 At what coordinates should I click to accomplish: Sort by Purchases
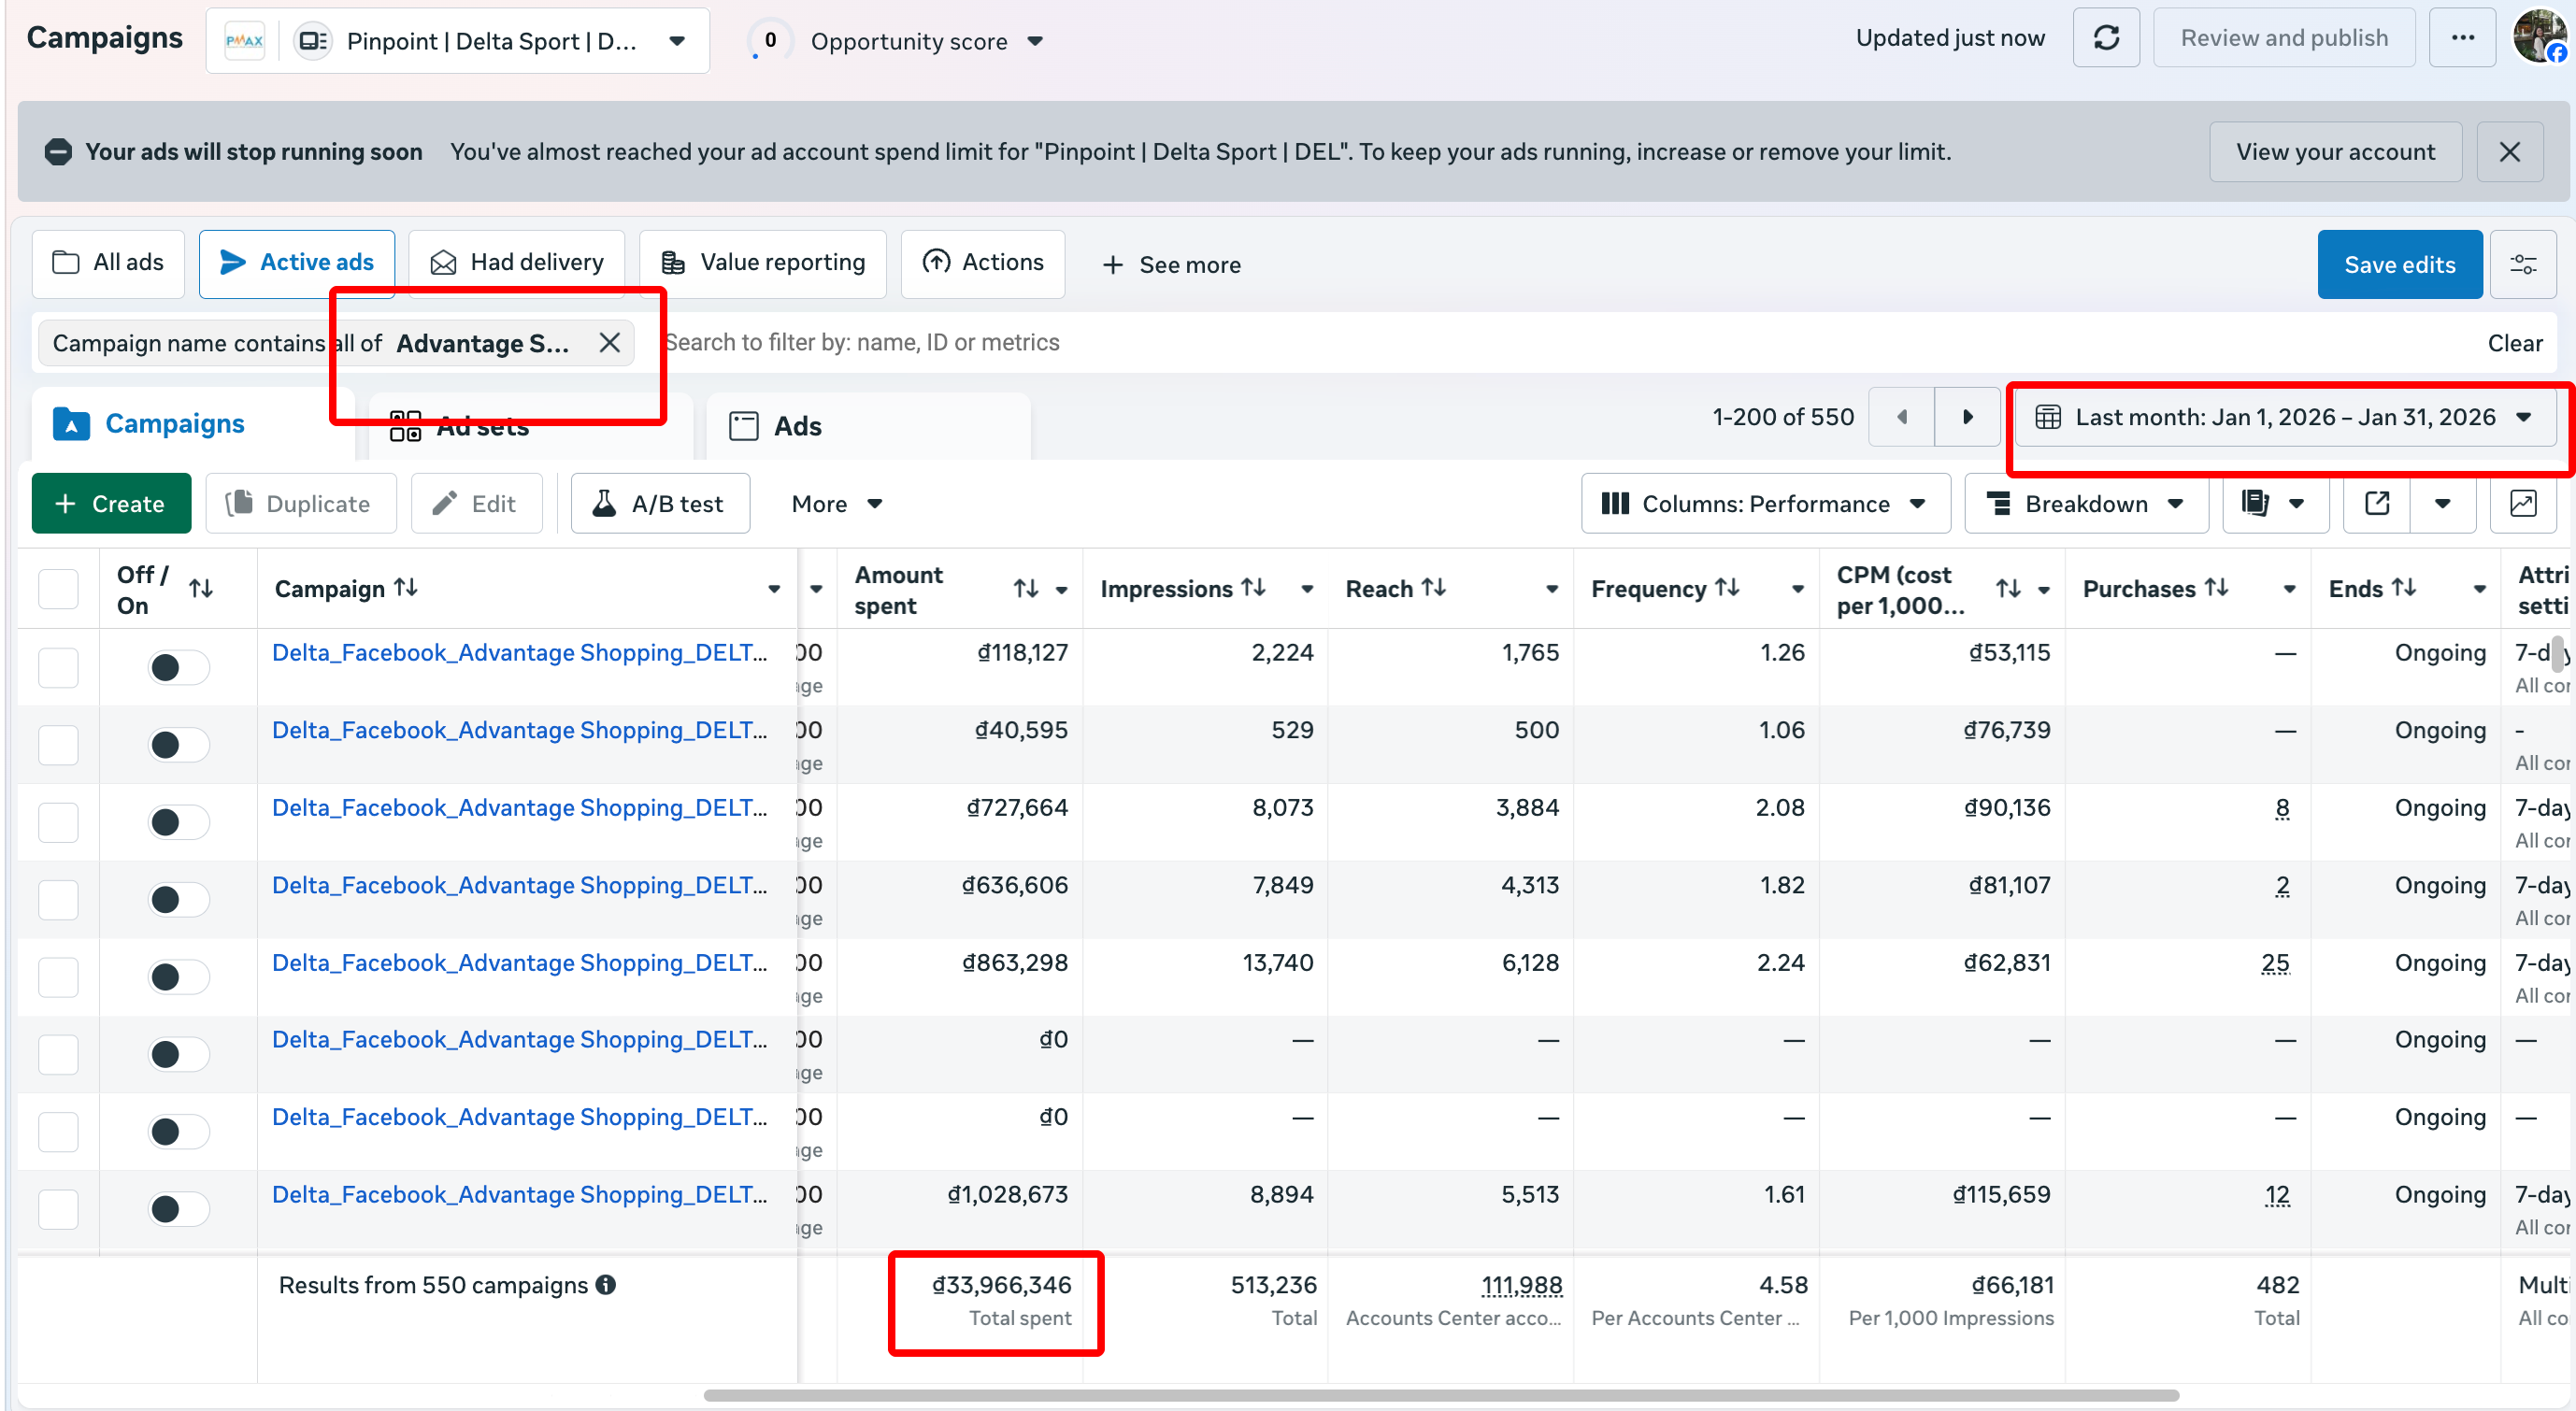[x=2216, y=588]
